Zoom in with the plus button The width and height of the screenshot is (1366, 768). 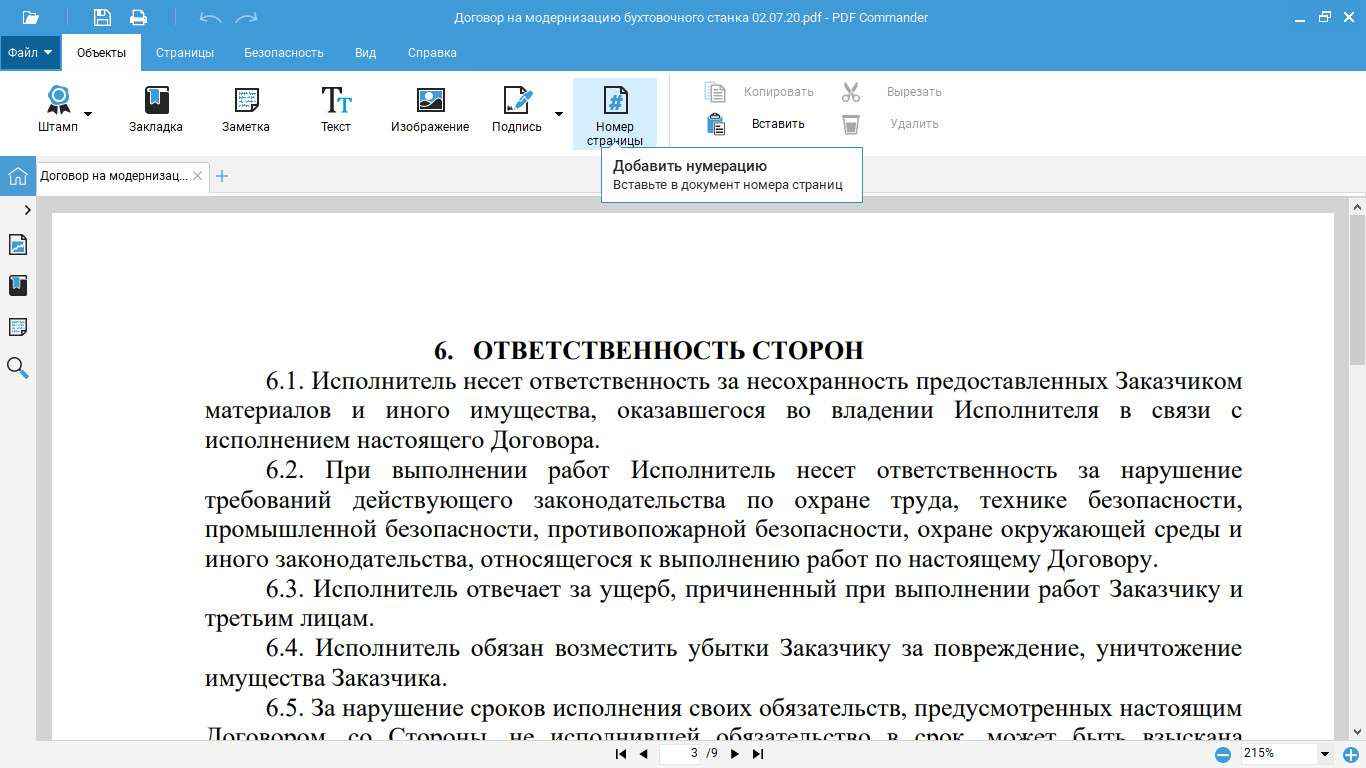coord(1351,755)
